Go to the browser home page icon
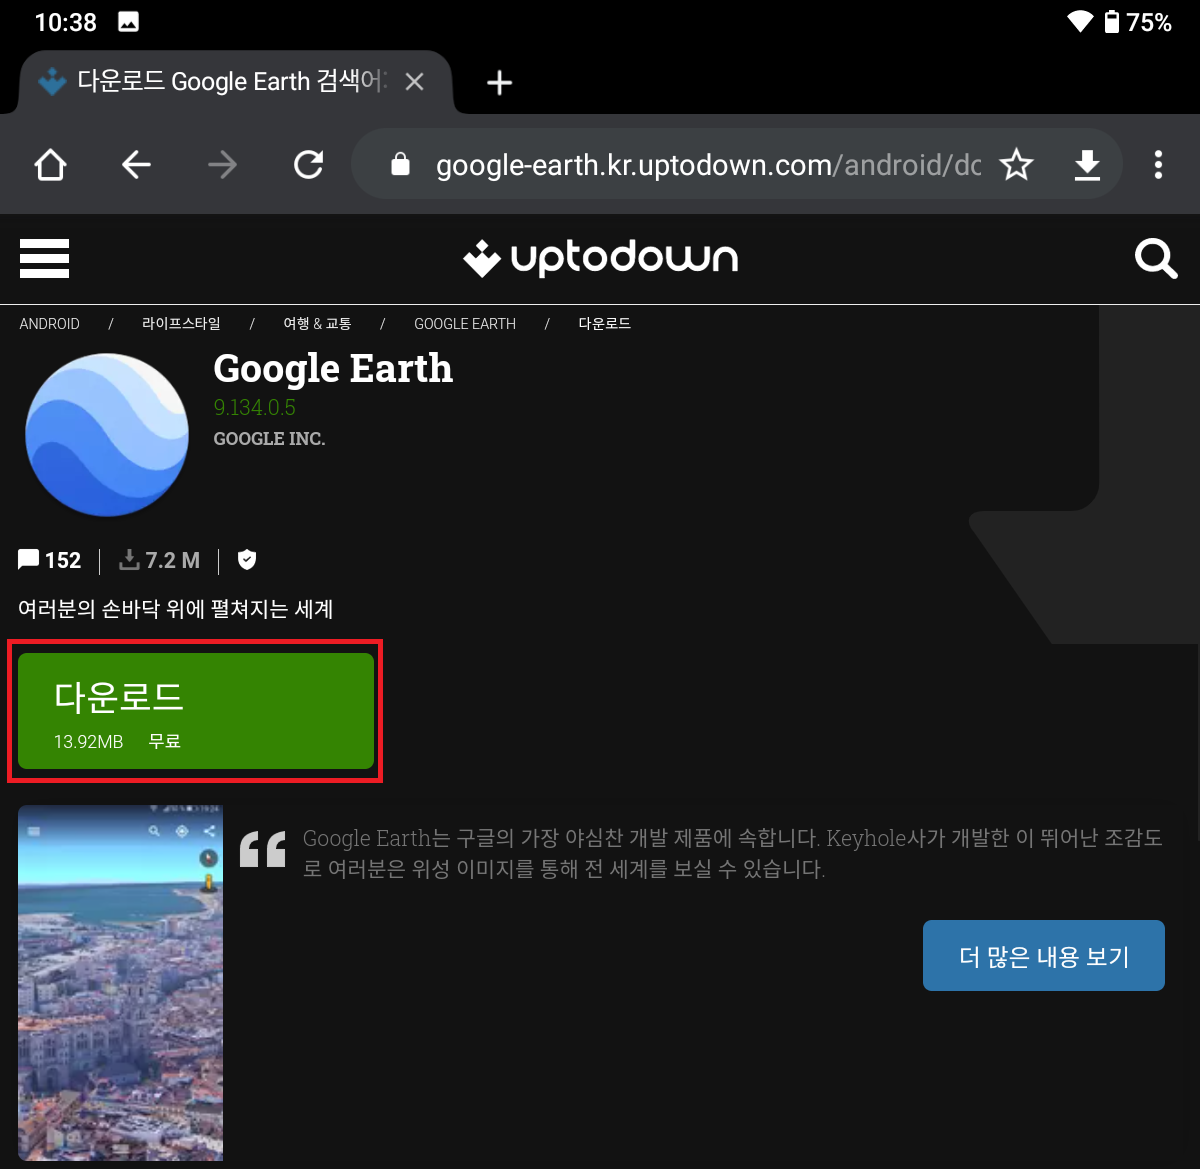 point(50,164)
